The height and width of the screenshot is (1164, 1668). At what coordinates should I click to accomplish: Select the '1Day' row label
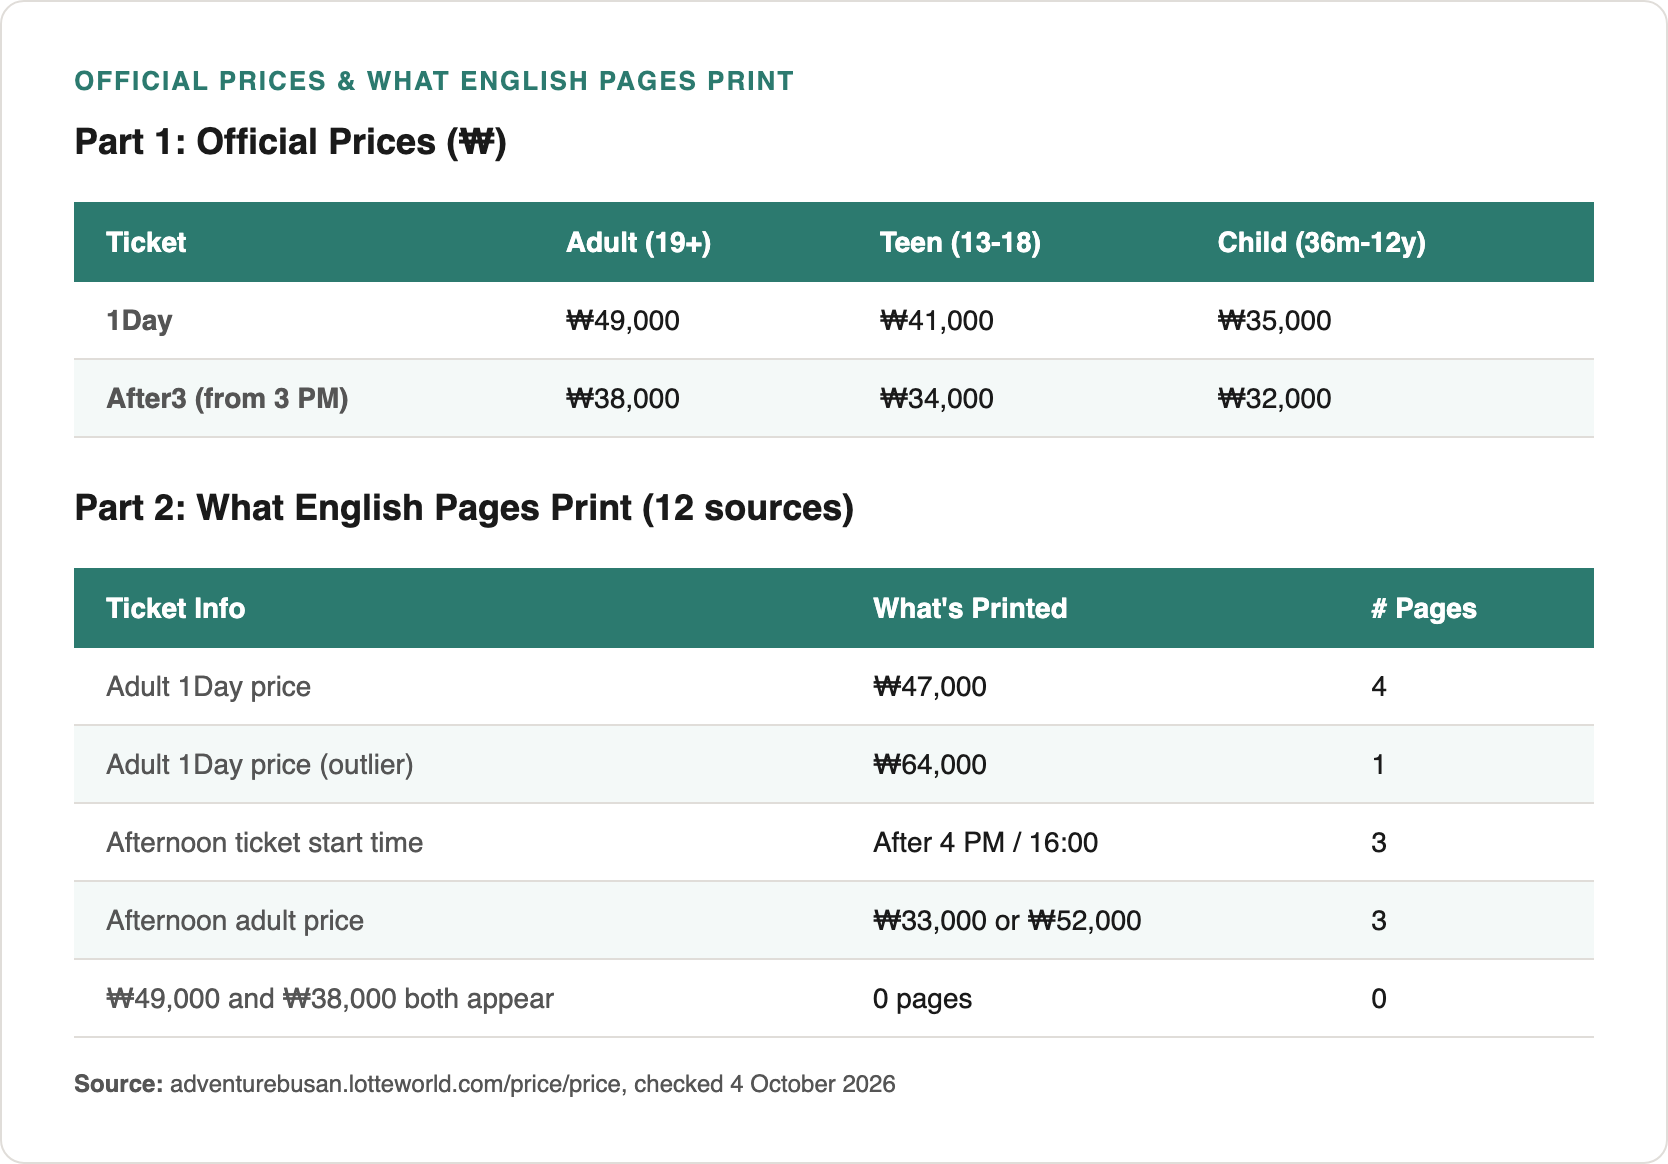pyautogui.click(x=139, y=320)
